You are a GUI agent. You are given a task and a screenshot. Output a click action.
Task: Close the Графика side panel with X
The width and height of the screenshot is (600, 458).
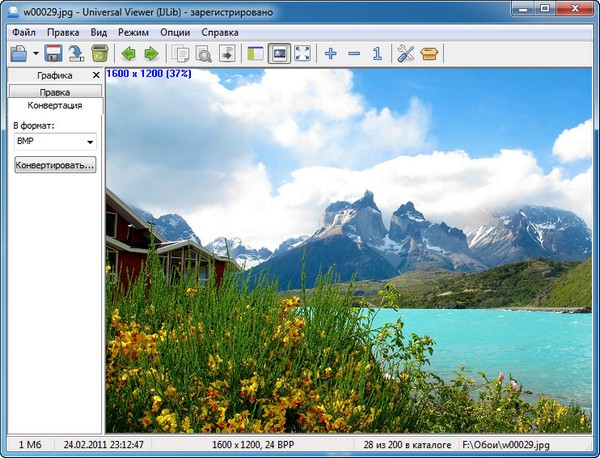pos(96,75)
